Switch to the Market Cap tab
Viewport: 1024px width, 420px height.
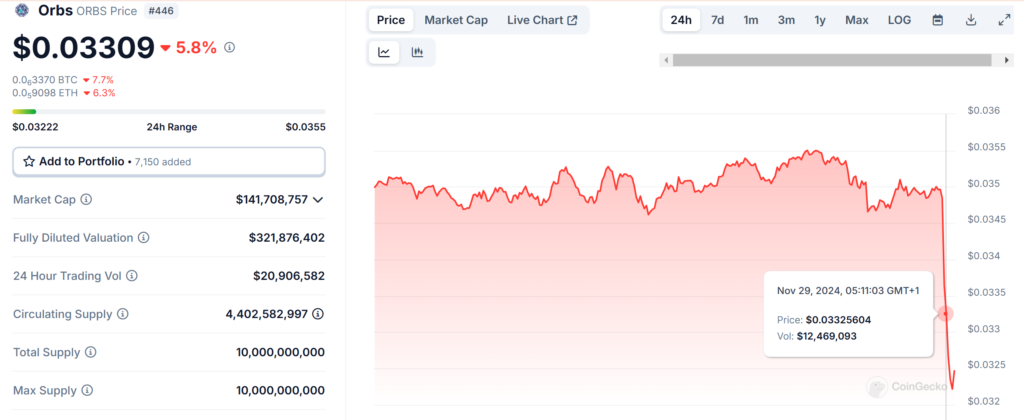pyautogui.click(x=456, y=20)
